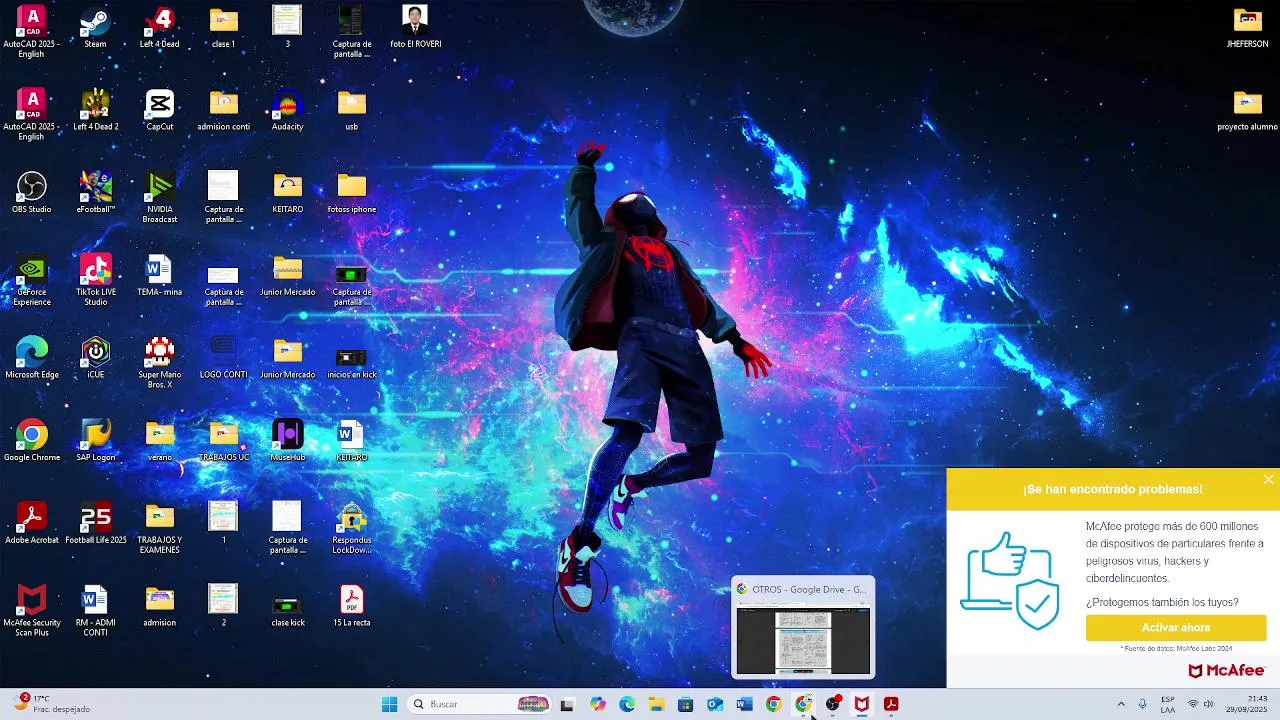Select the fotoss iphone folder
The image size is (1280, 720).
(x=351, y=192)
